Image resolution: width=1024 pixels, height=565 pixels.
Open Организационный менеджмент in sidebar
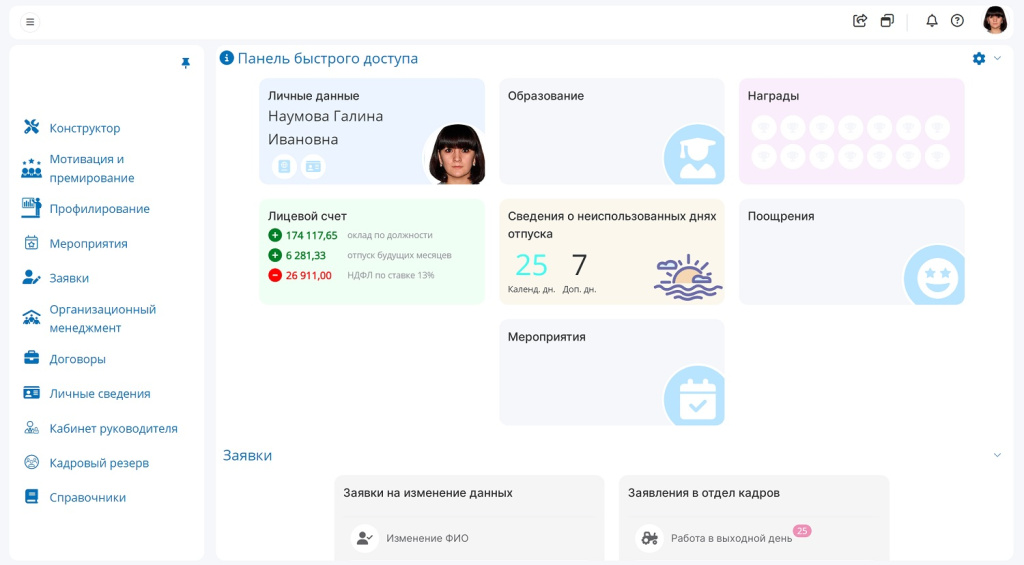(103, 319)
